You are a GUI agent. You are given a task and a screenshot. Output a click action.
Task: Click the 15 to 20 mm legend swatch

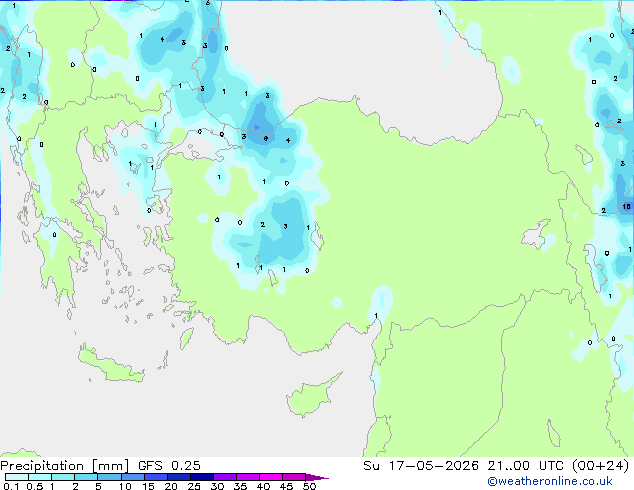(x=155, y=477)
